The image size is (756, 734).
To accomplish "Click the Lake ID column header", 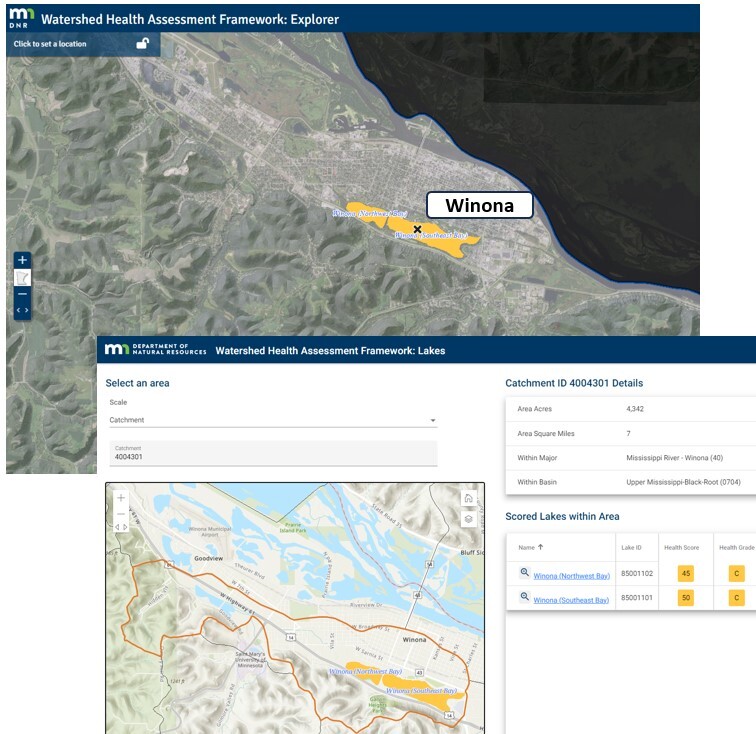I will pyautogui.click(x=631, y=547).
